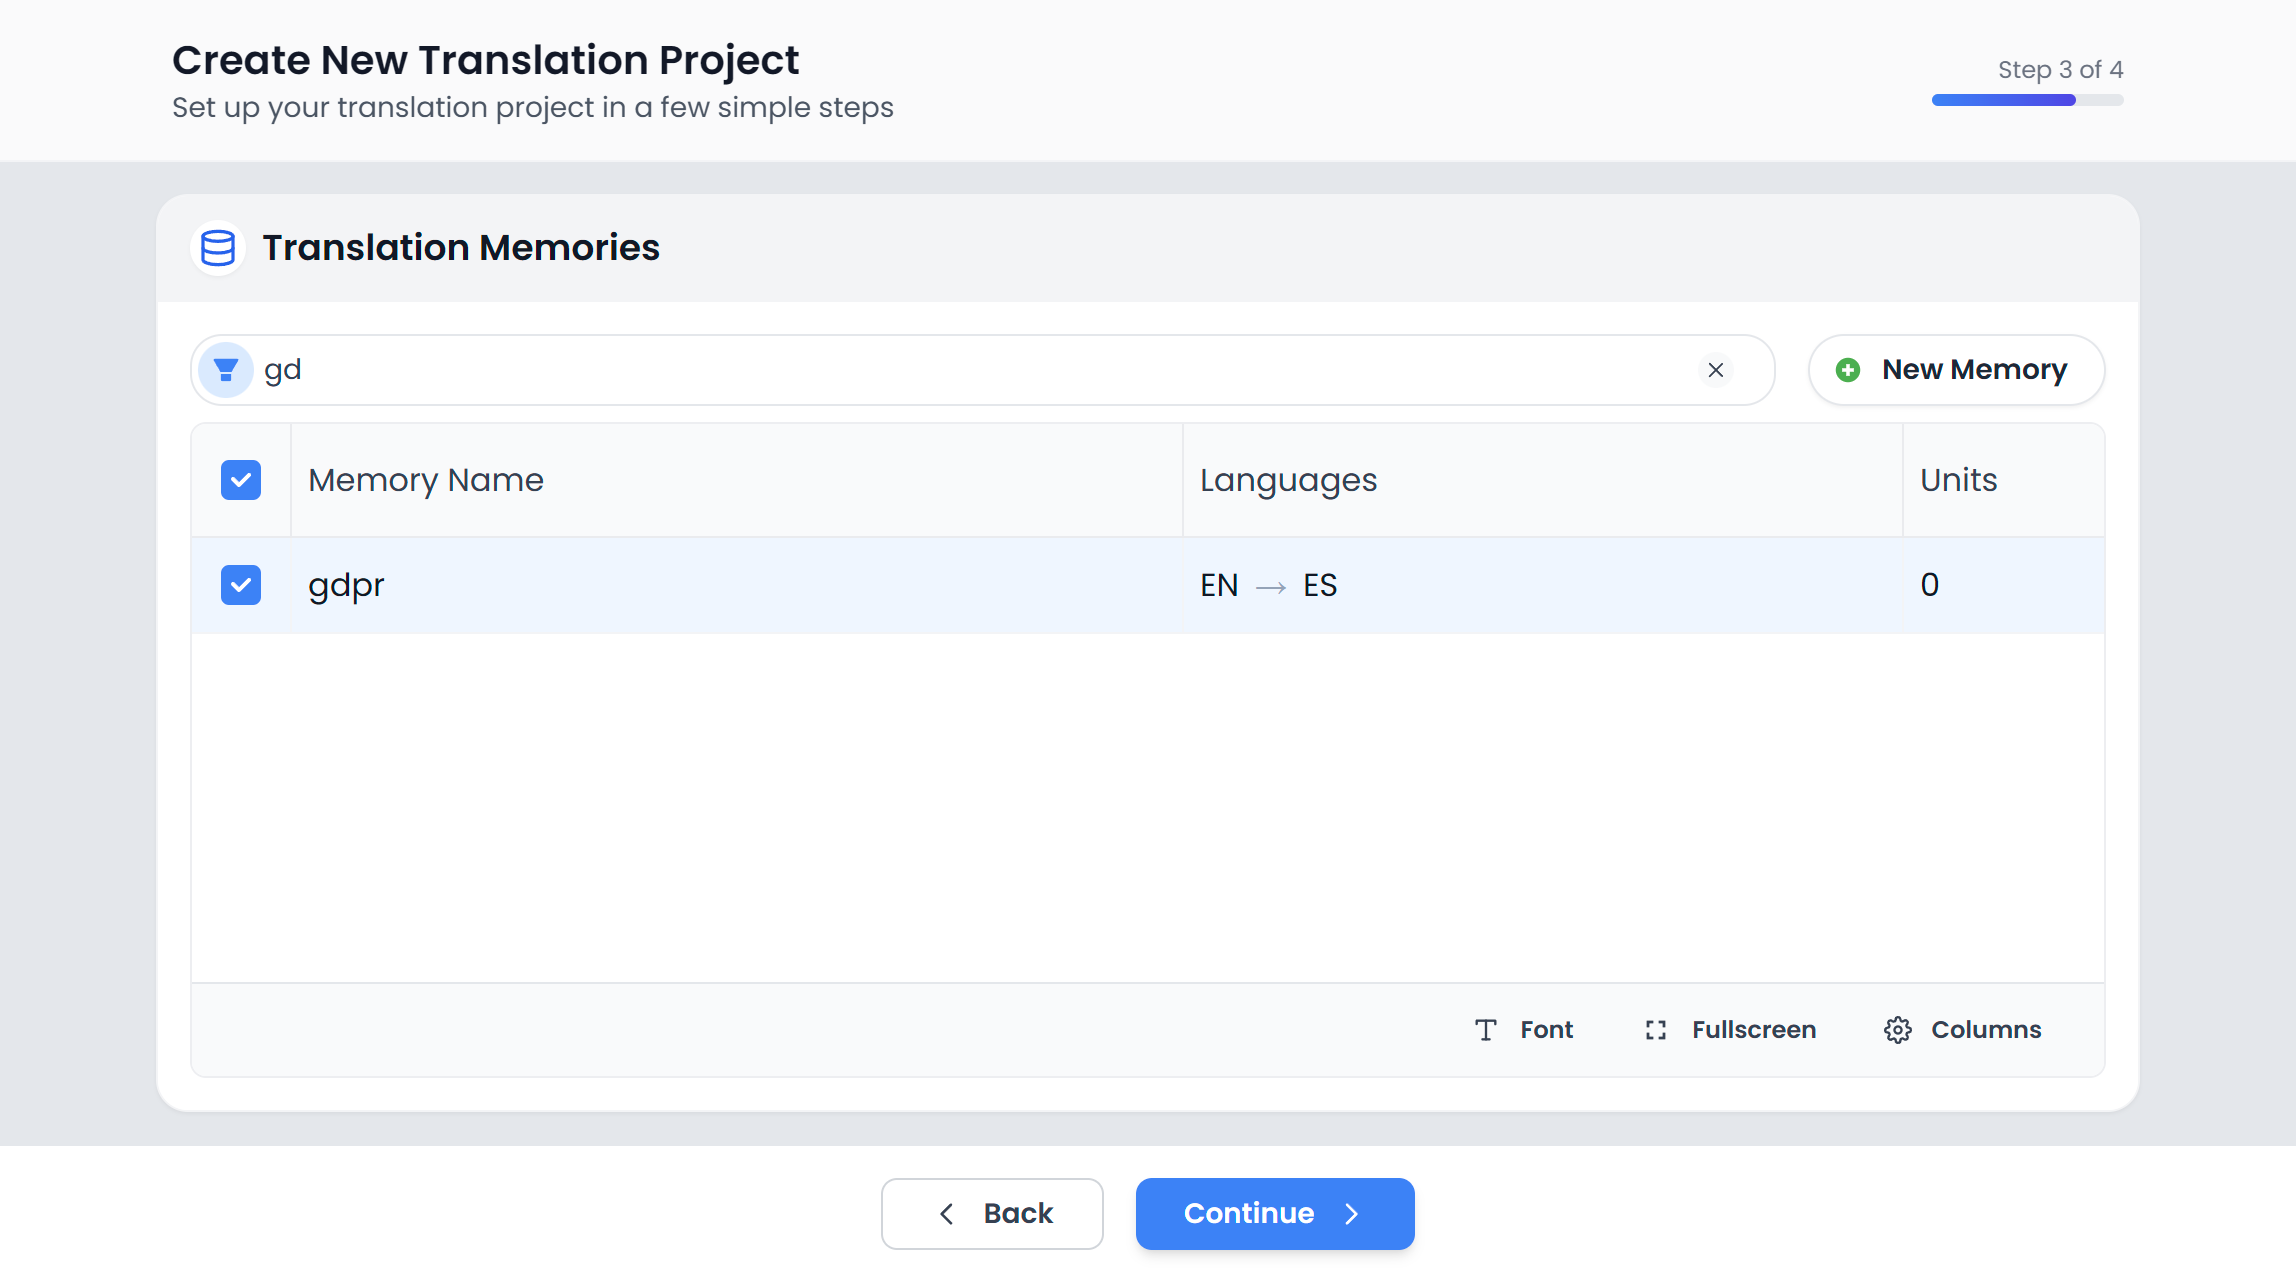Uncheck the select-all checkbox in table header
The image size is (2296, 1282).
pos(240,480)
